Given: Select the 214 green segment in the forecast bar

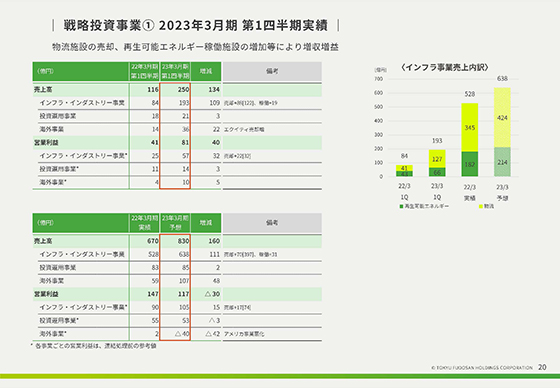Looking at the screenshot, I should click(x=502, y=162).
